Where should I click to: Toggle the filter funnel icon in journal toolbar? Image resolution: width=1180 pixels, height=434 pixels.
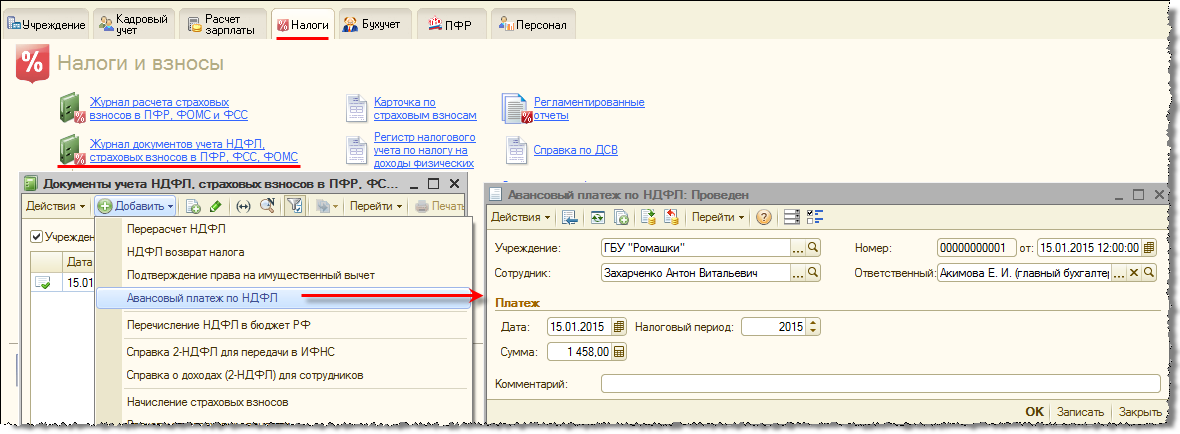click(293, 205)
